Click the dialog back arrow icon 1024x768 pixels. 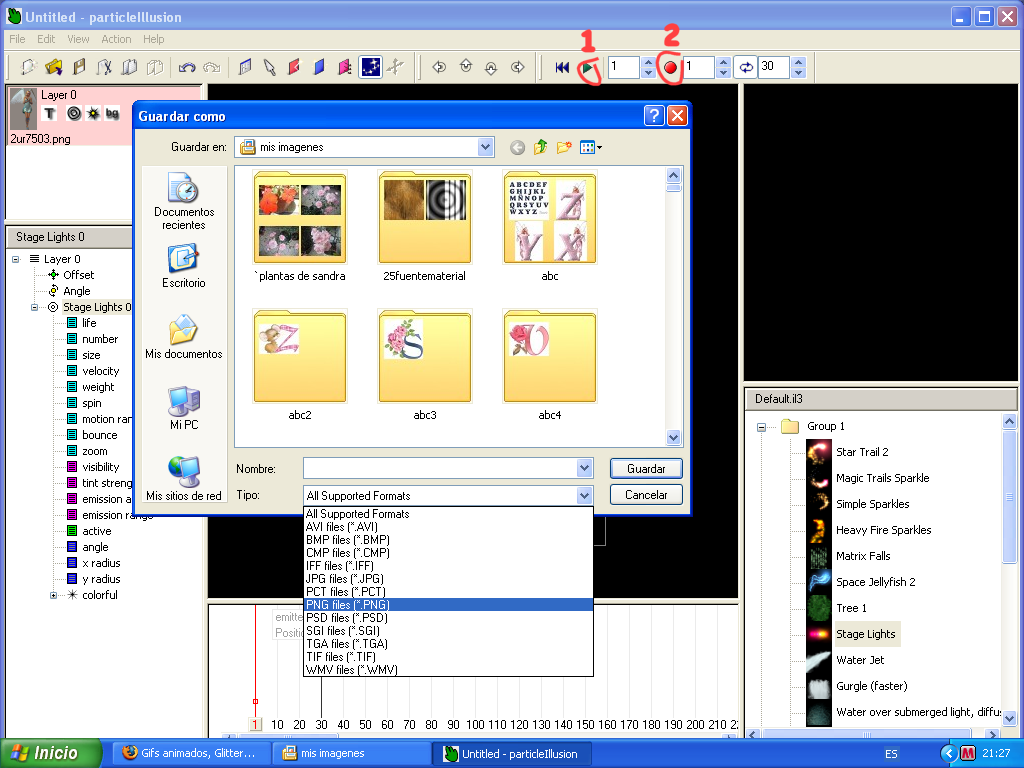[517, 148]
